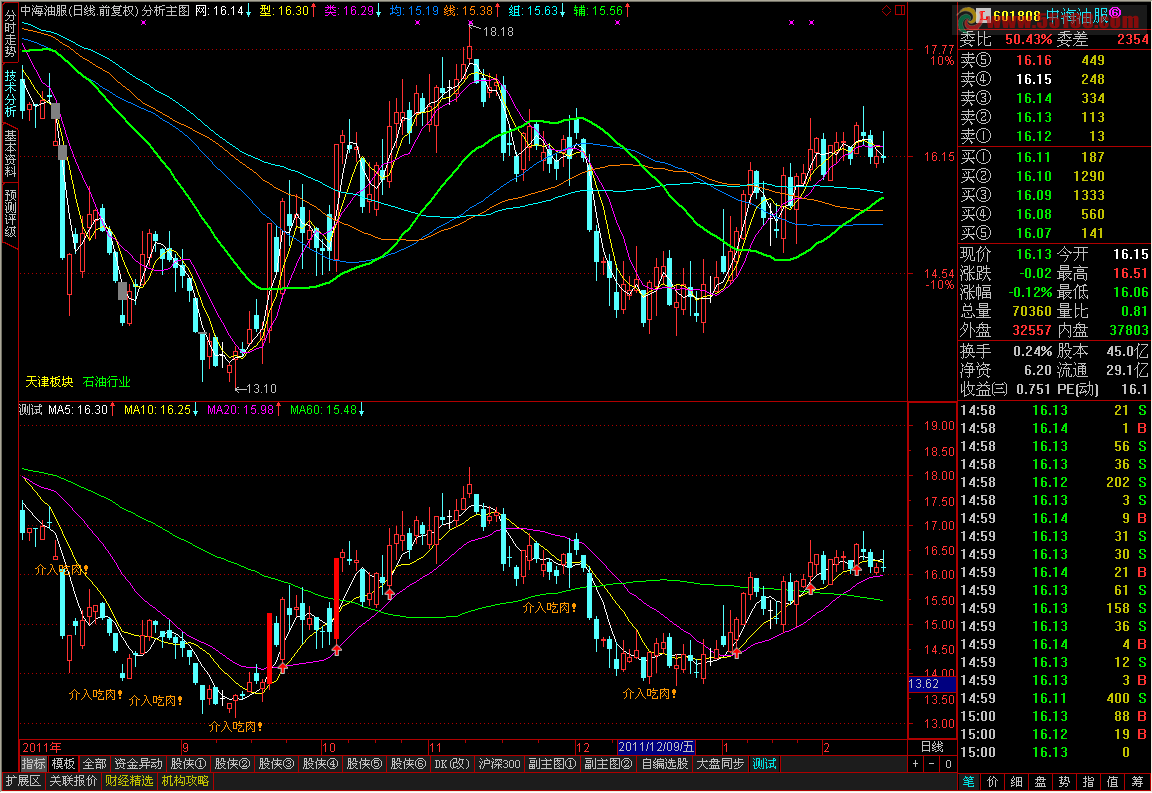Viewport: 1152px width, 793px height.
Task: Switch to 沪深300 indicator tab
Action: tap(499, 764)
